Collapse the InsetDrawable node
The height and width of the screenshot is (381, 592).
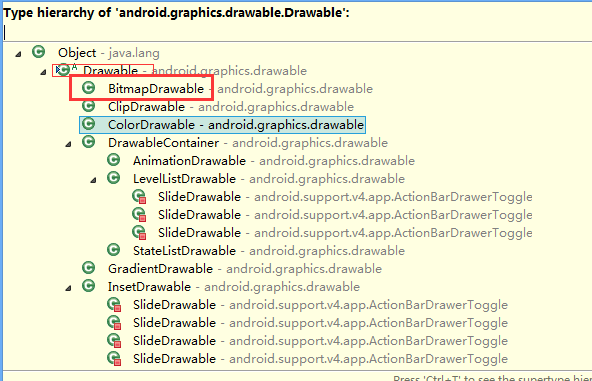coord(68,288)
